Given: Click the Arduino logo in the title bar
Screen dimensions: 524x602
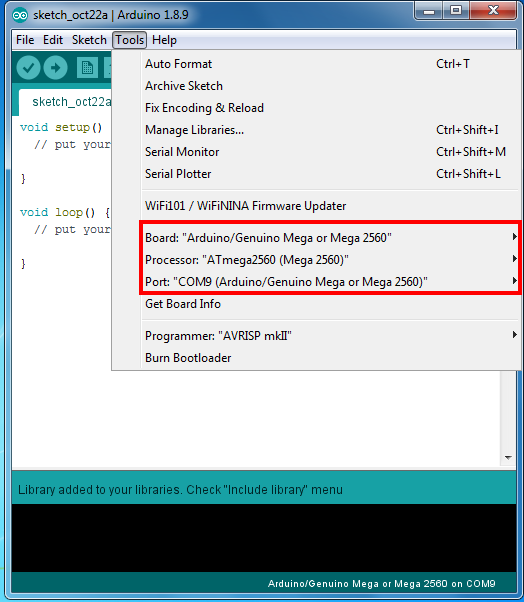Looking at the screenshot, I should (x=20, y=15).
